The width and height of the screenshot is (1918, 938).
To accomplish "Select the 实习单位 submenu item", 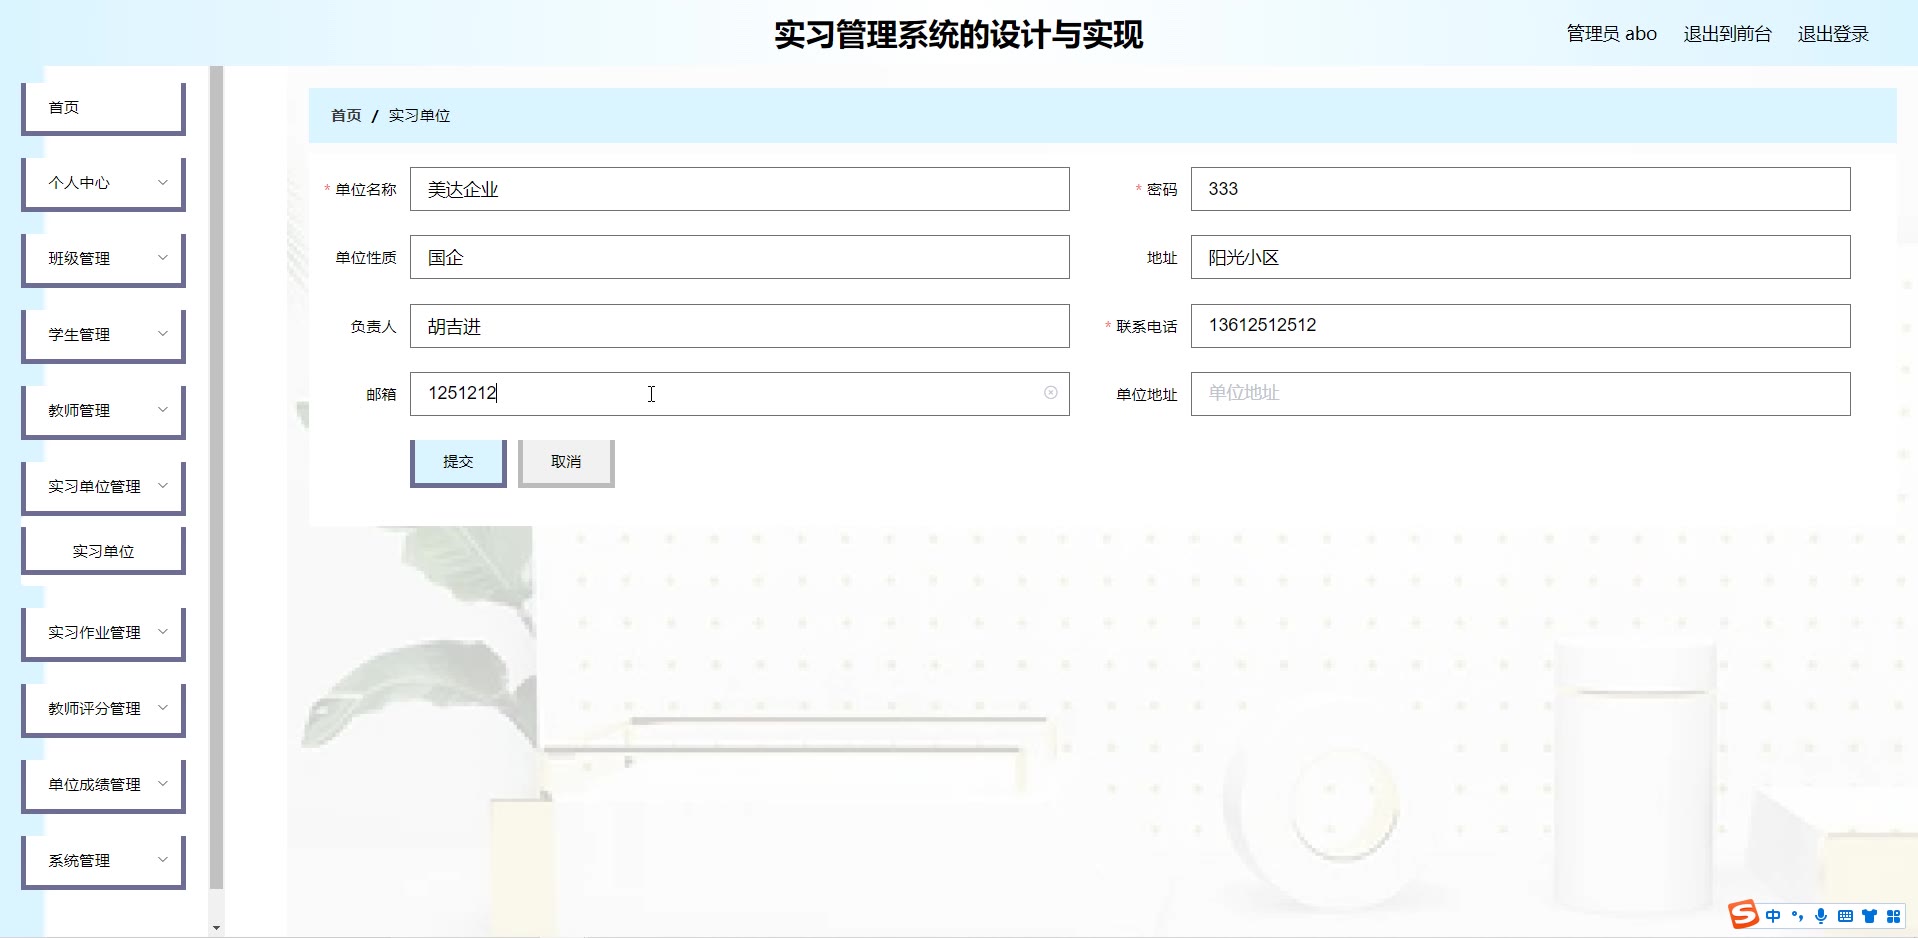I will click(103, 551).
